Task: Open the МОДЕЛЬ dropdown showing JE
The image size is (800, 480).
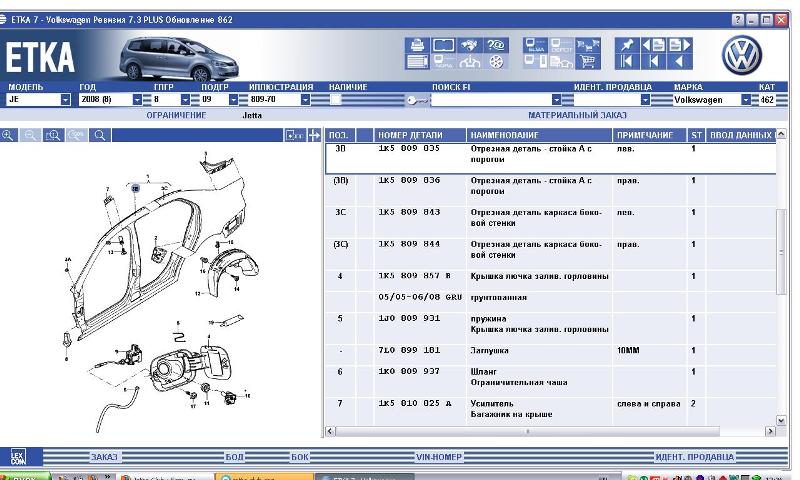Action: (x=65, y=99)
